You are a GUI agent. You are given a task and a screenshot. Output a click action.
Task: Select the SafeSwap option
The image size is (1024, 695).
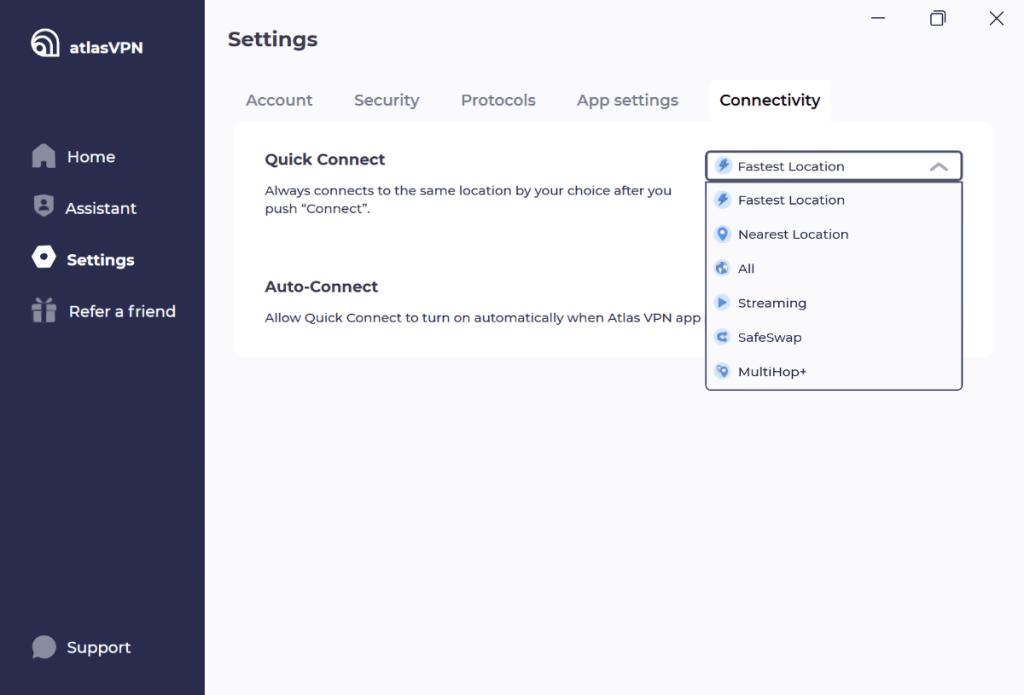coord(834,337)
